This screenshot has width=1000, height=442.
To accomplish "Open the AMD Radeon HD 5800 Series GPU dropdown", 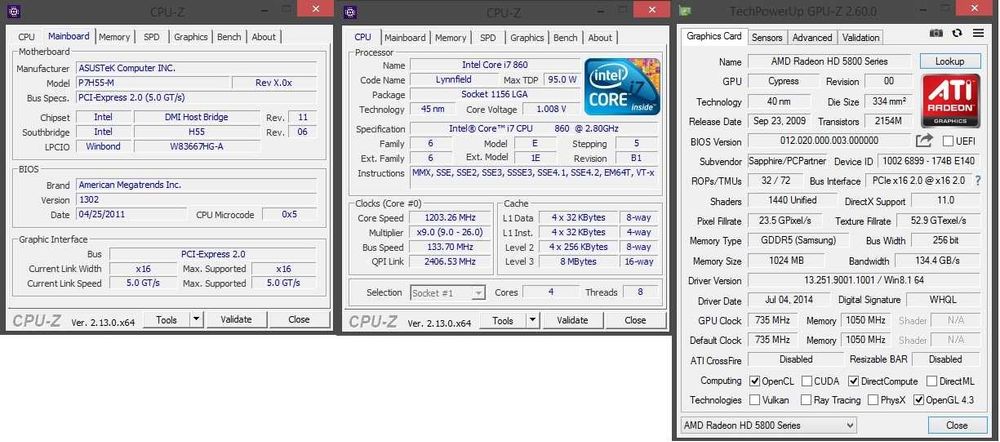I will [x=768, y=425].
